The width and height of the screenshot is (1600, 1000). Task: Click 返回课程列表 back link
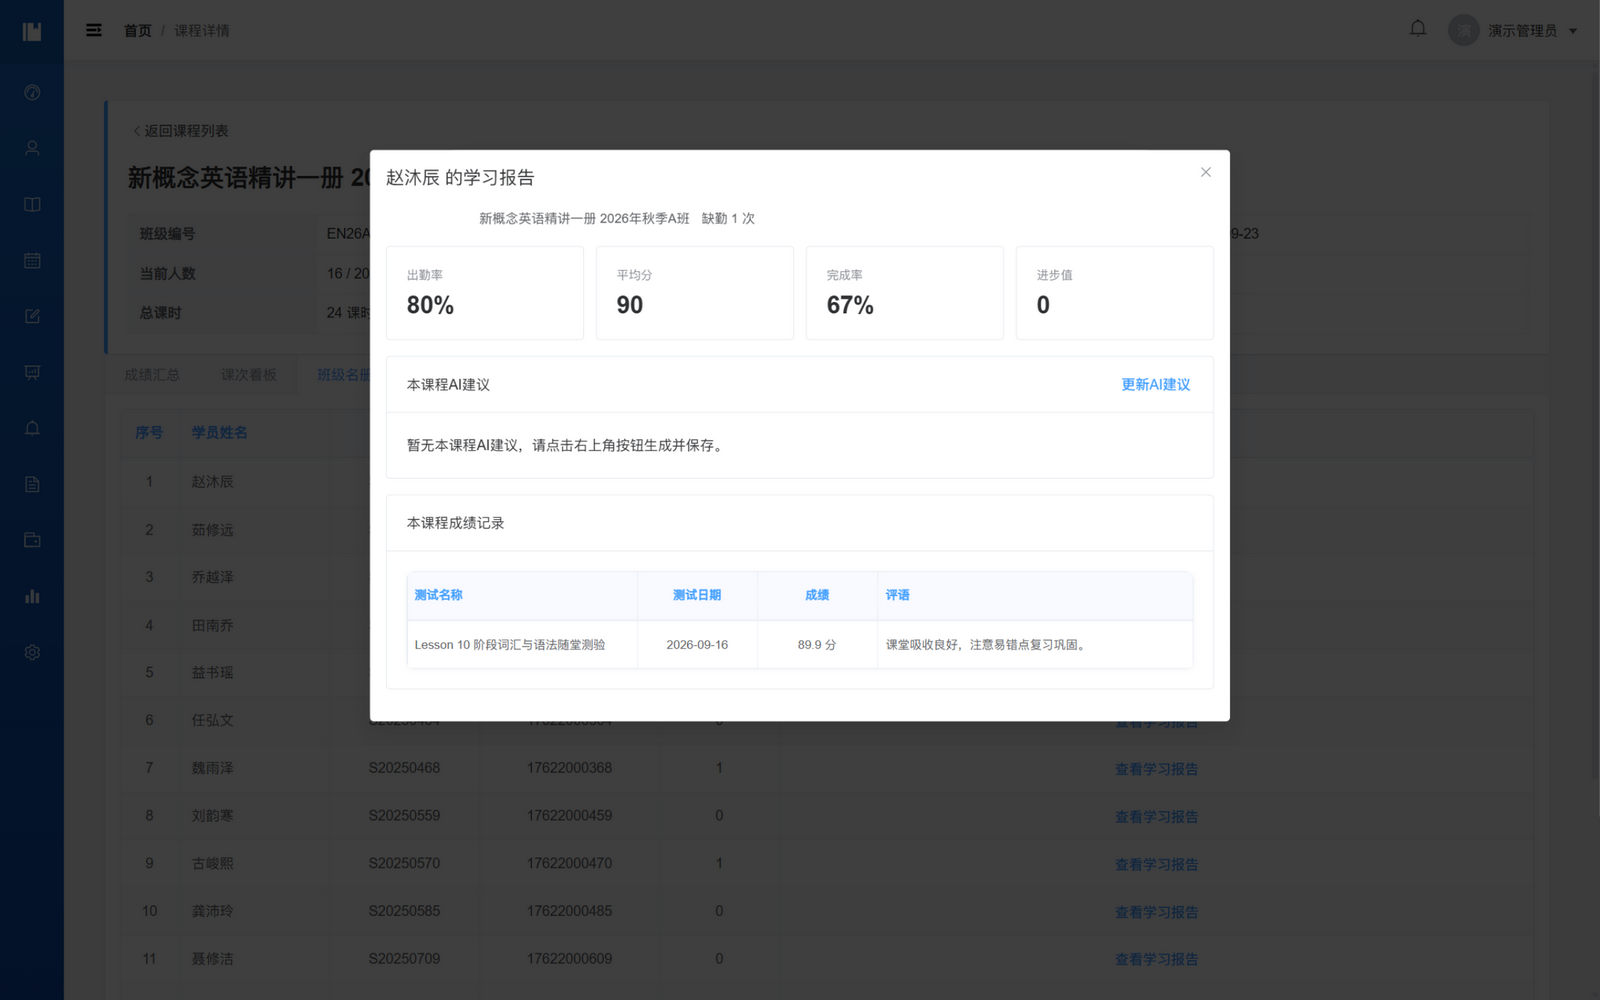click(181, 131)
